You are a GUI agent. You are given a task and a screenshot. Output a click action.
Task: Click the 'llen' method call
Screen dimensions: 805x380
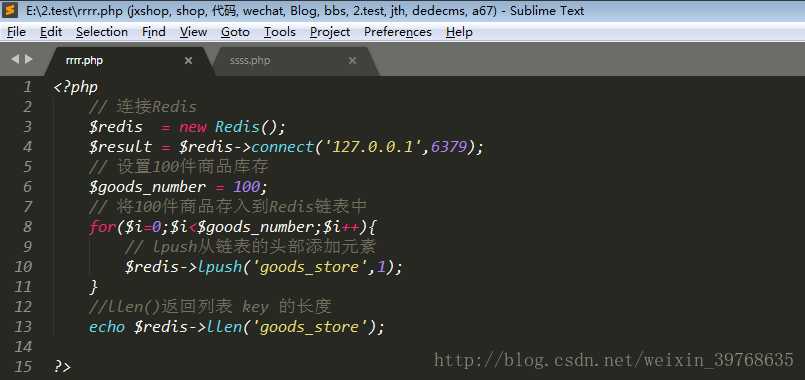pos(224,327)
